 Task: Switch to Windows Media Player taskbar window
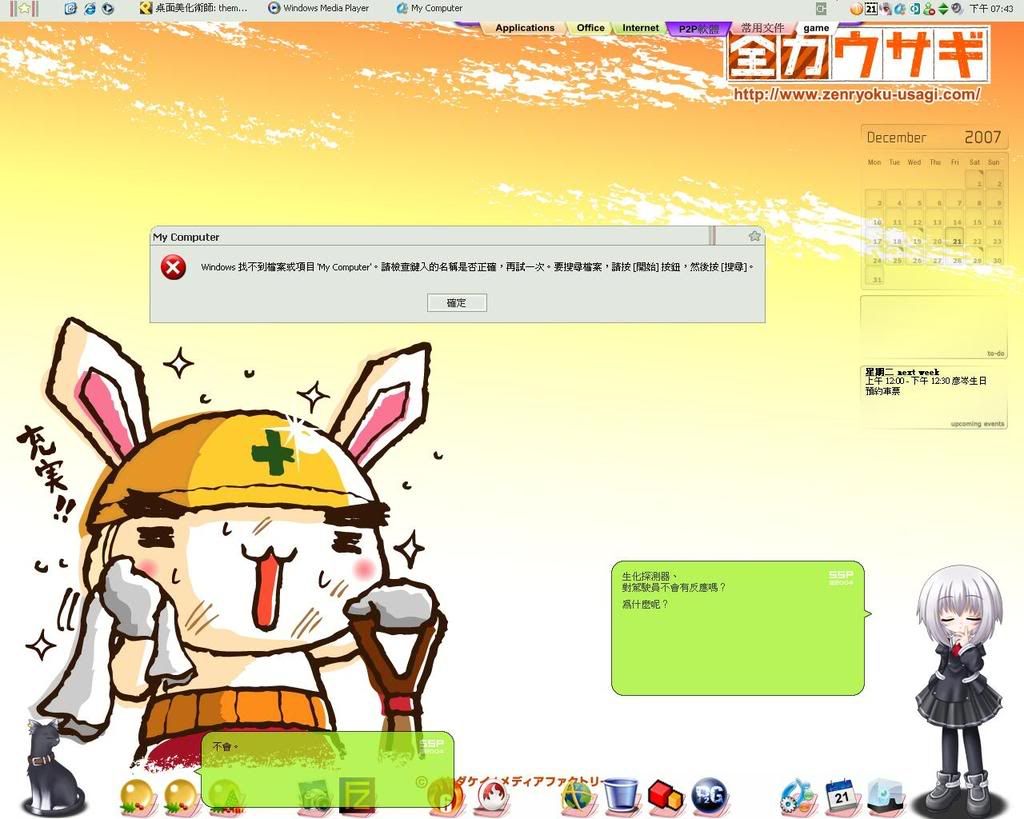(x=319, y=8)
